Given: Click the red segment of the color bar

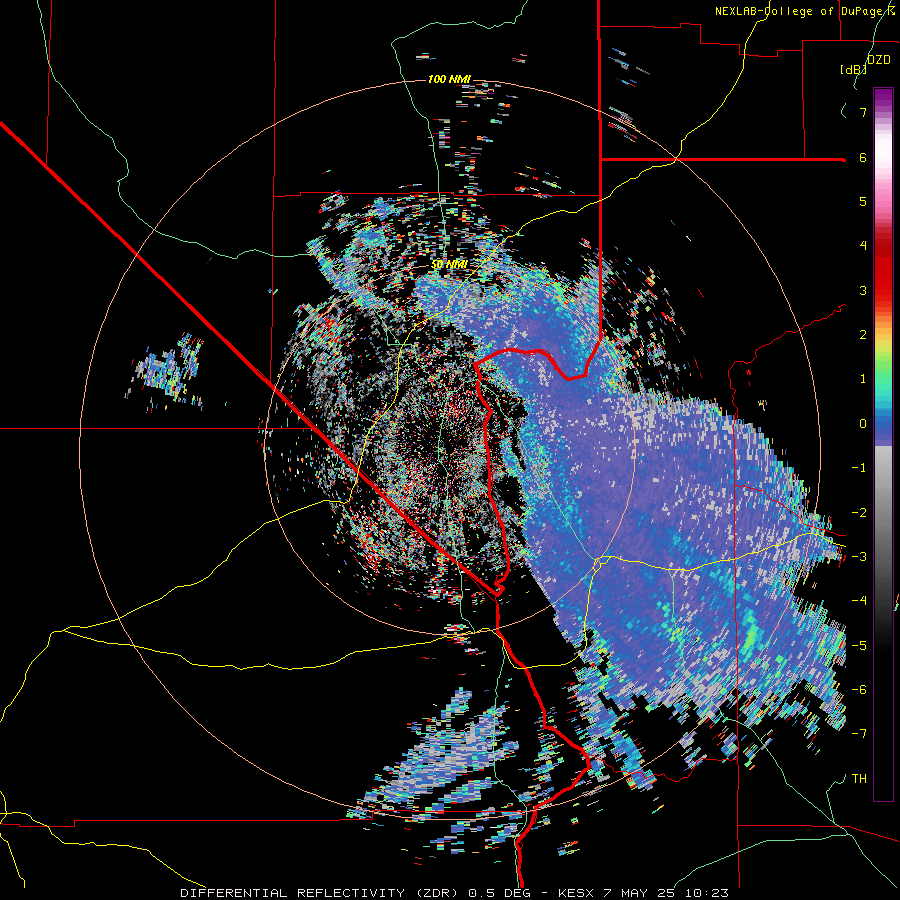Looking at the screenshot, I should pos(883,276).
